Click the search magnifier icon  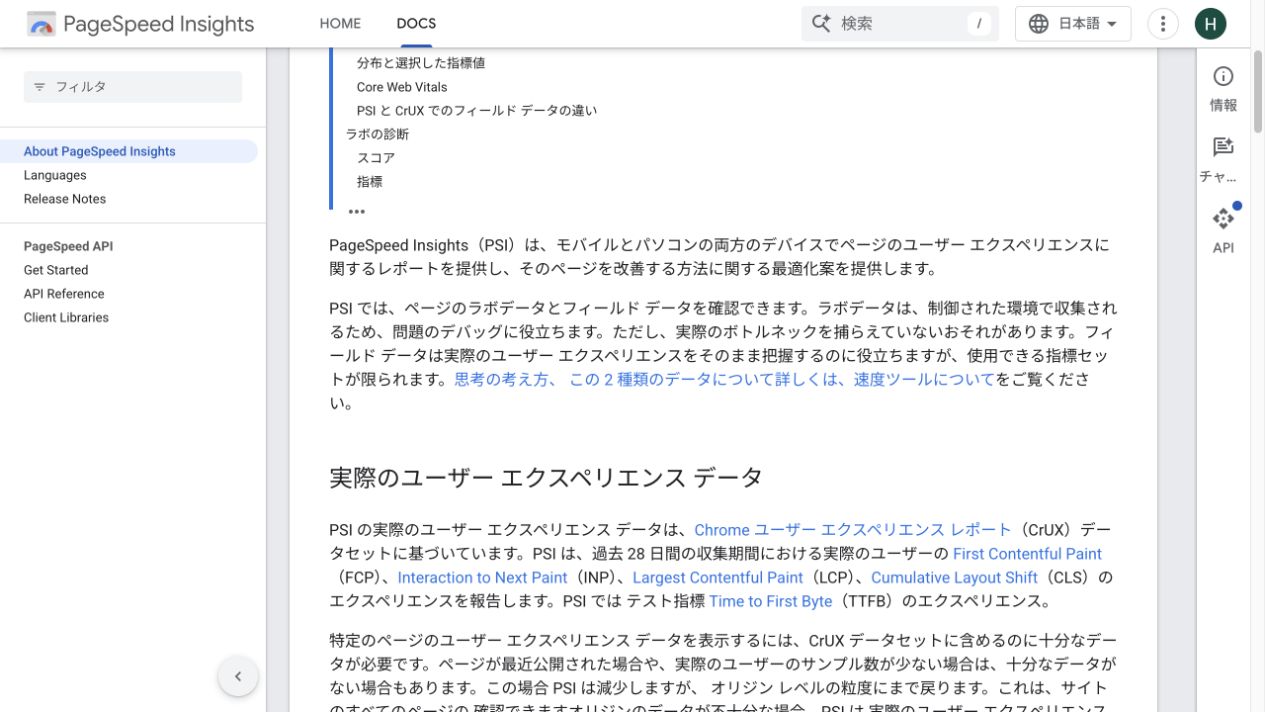[821, 23]
